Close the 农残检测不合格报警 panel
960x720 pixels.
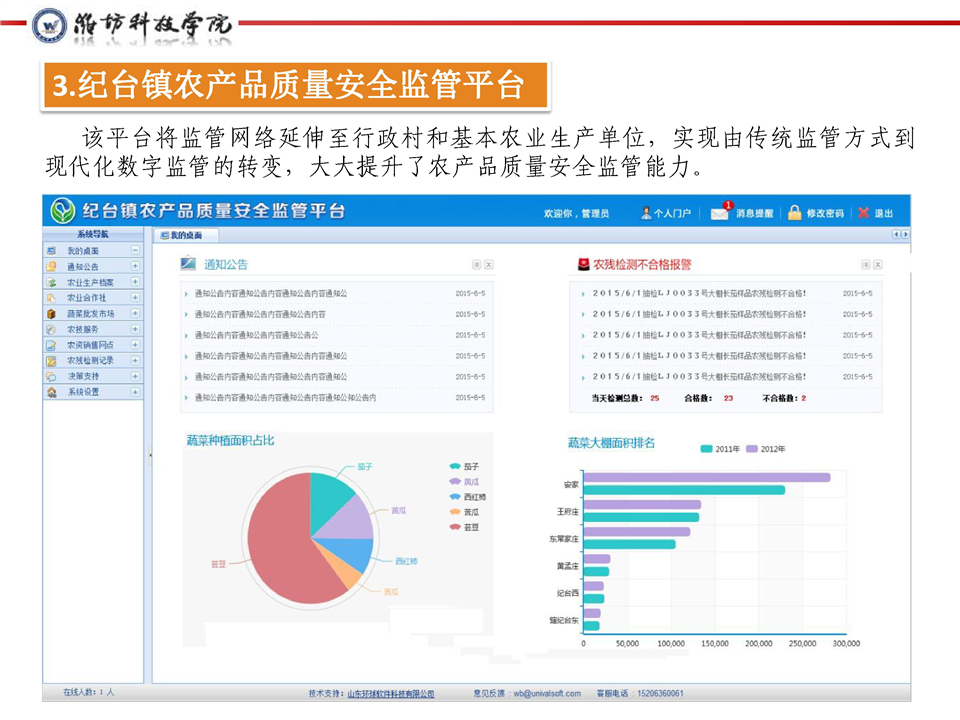(877, 265)
